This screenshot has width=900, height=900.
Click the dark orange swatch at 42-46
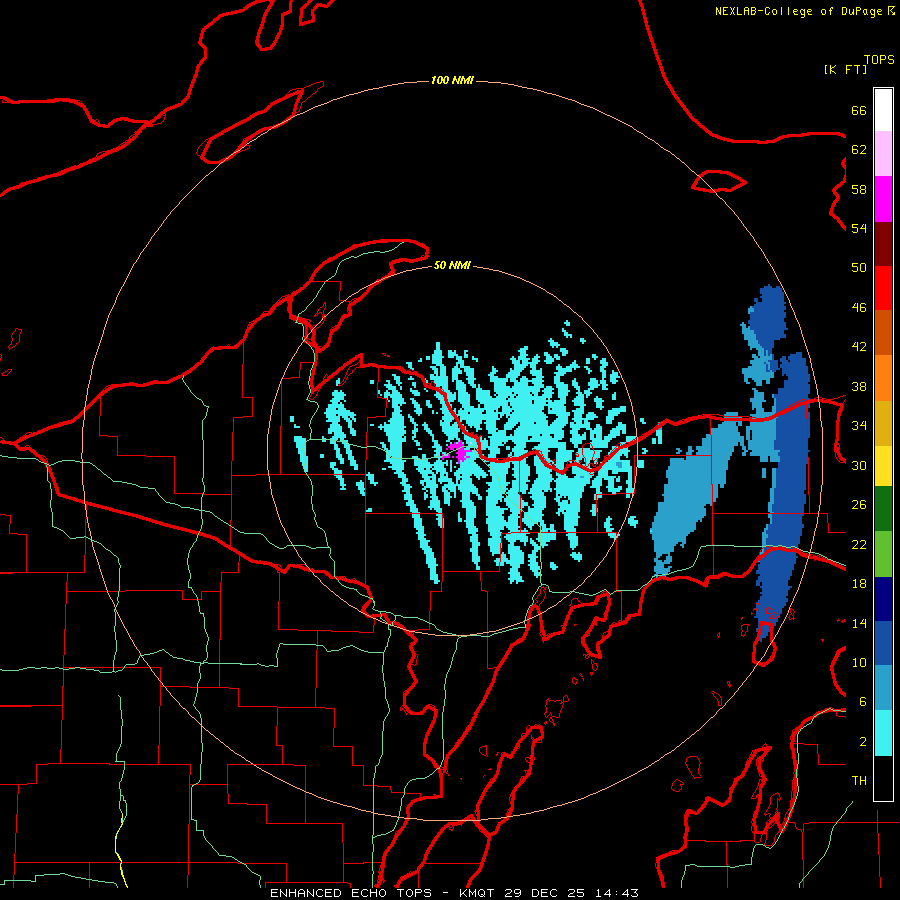[x=883, y=333]
